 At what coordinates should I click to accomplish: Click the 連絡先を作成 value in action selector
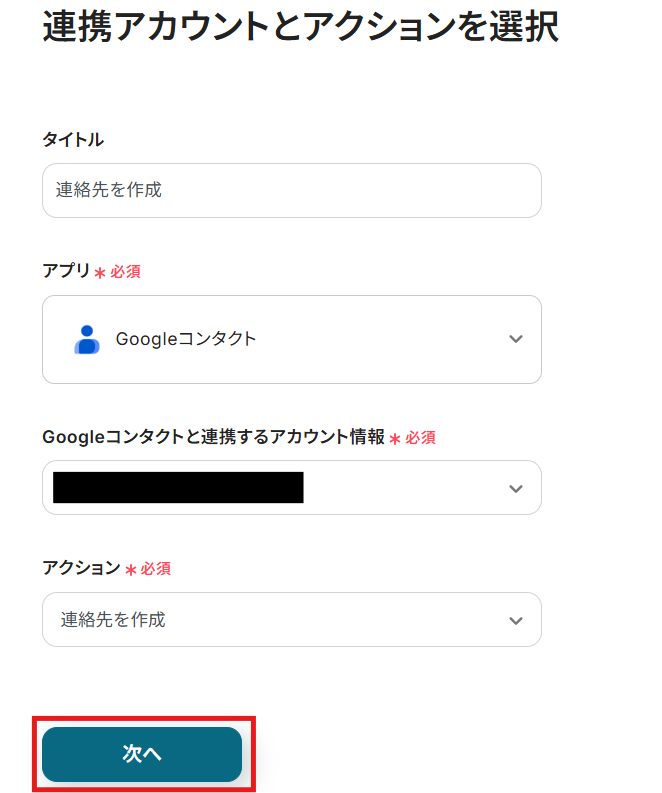[111, 620]
